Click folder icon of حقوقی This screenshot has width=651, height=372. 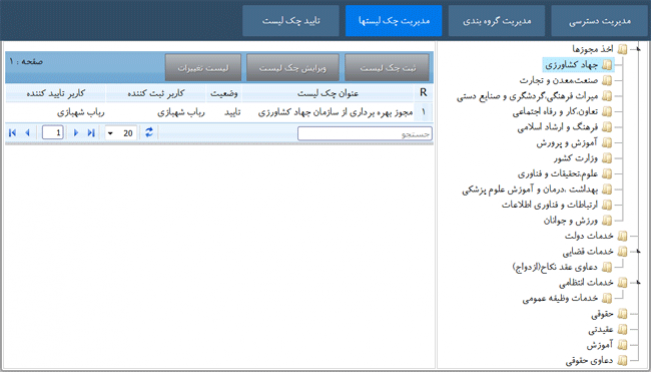[622, 314]
